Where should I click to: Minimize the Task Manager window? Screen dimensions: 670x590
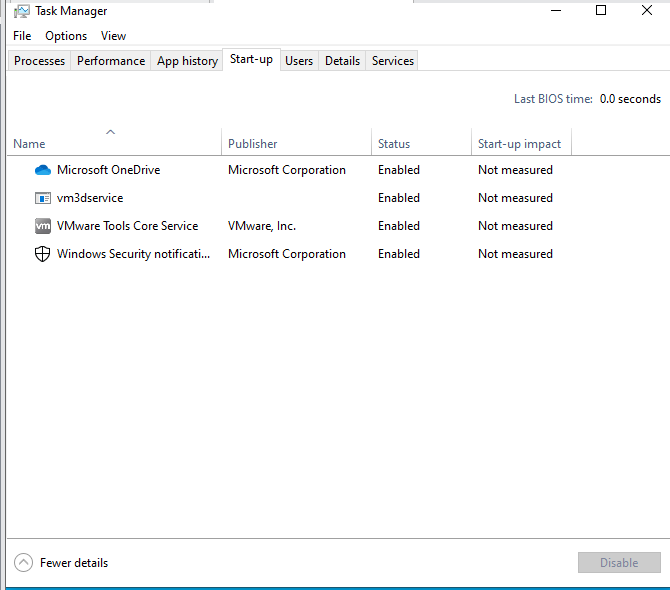(556, 10)
